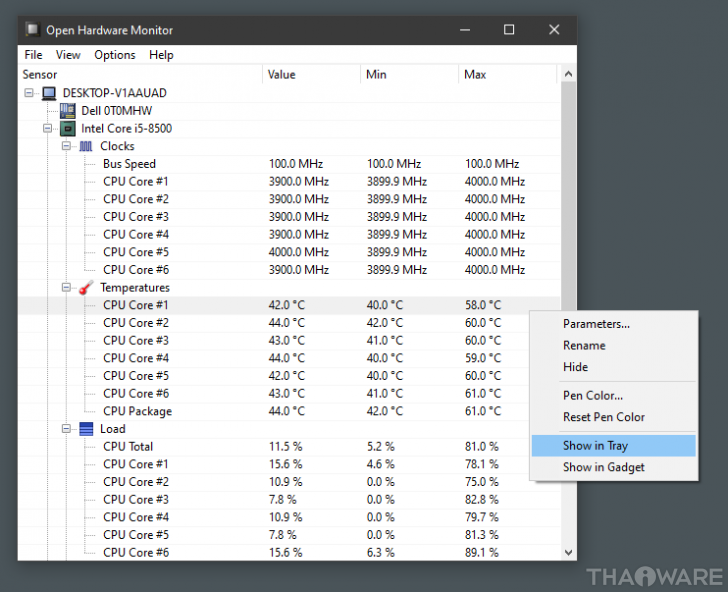The width and height of the screenshot is (728, 592).
Task: Click Bus Speed 100.0 MHz Value cell
Action: pyautogui.click(x=296, y=164)
